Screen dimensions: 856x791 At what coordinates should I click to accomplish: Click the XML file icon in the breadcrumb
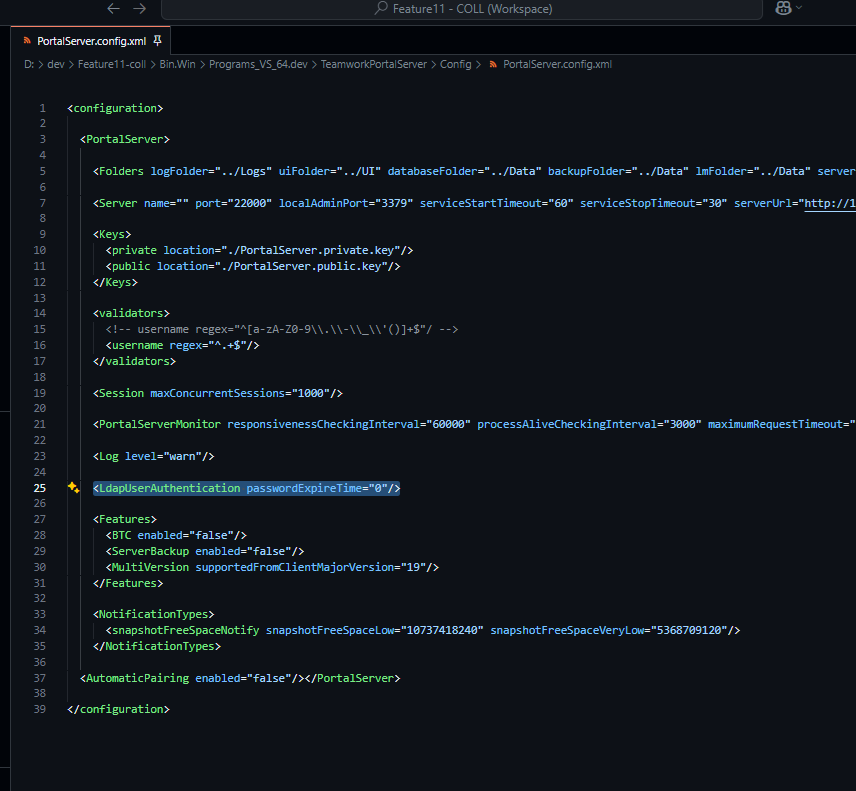click(493, 64)
